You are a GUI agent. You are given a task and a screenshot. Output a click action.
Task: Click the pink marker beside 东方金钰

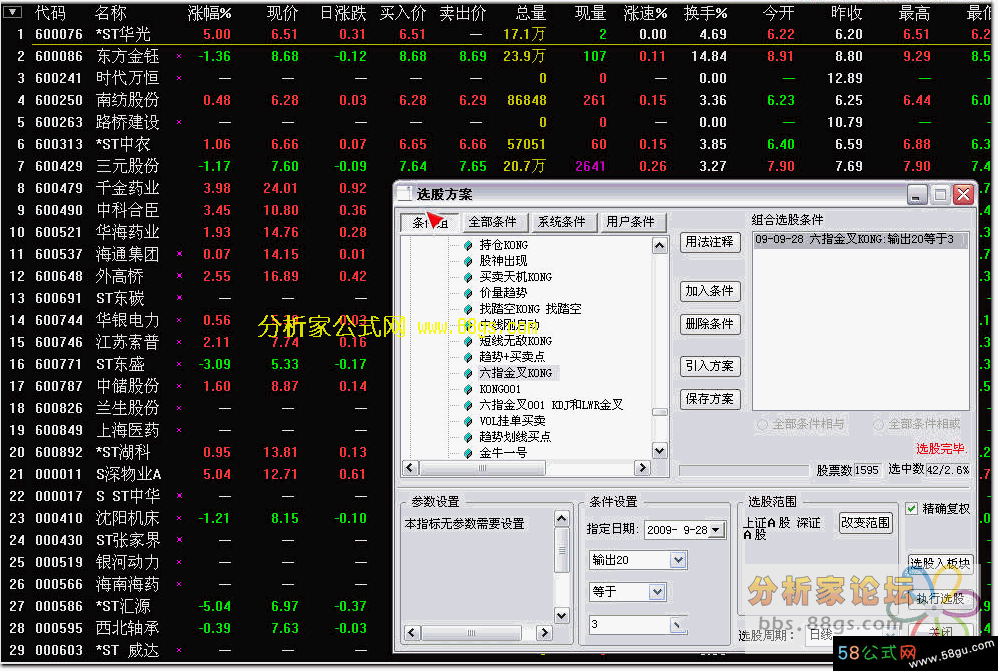[179, 57]
